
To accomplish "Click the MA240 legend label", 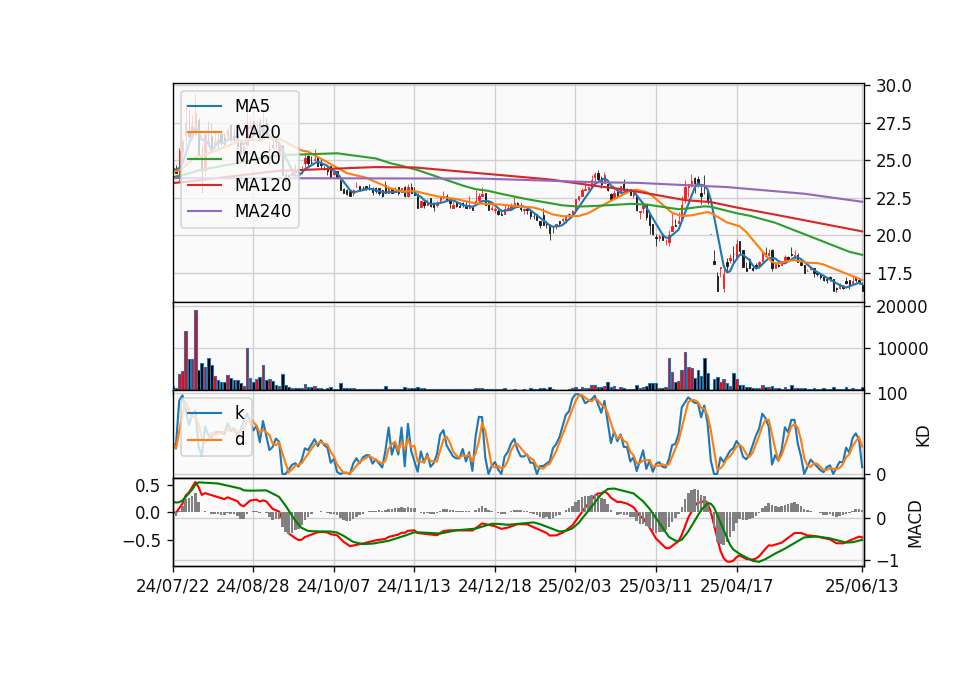I will [x=263, y=211].
